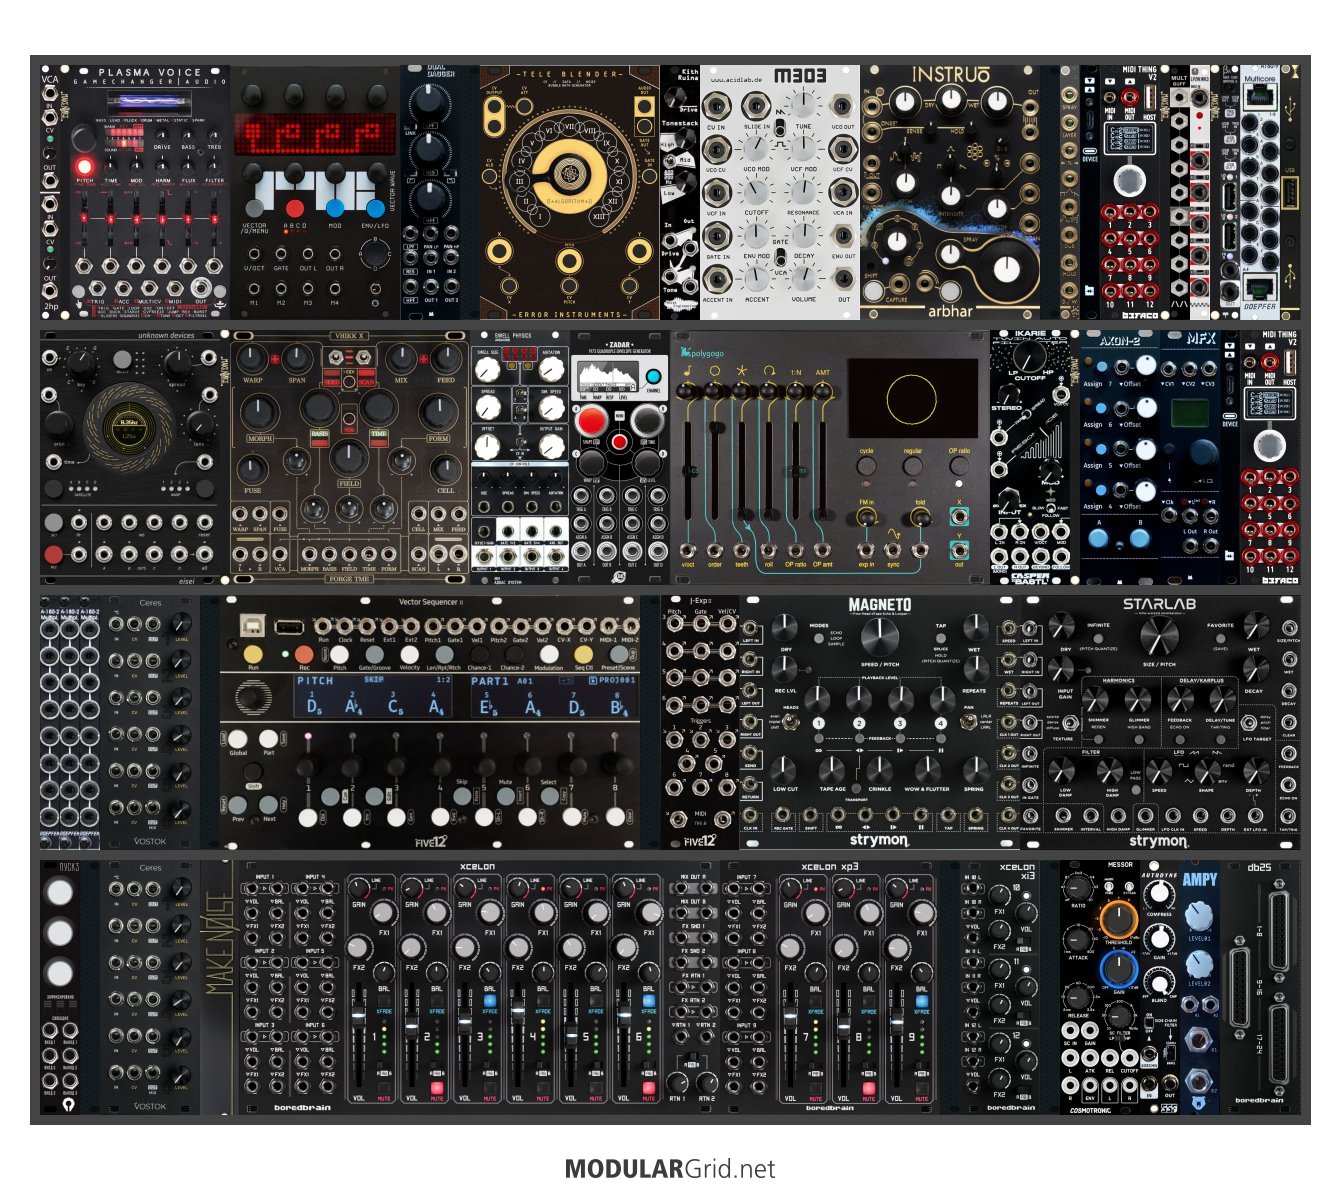Adjust the blue GAIN knob on Messor
The width and height of the screenshot is (1341, 1190).
pos(1118,968)
